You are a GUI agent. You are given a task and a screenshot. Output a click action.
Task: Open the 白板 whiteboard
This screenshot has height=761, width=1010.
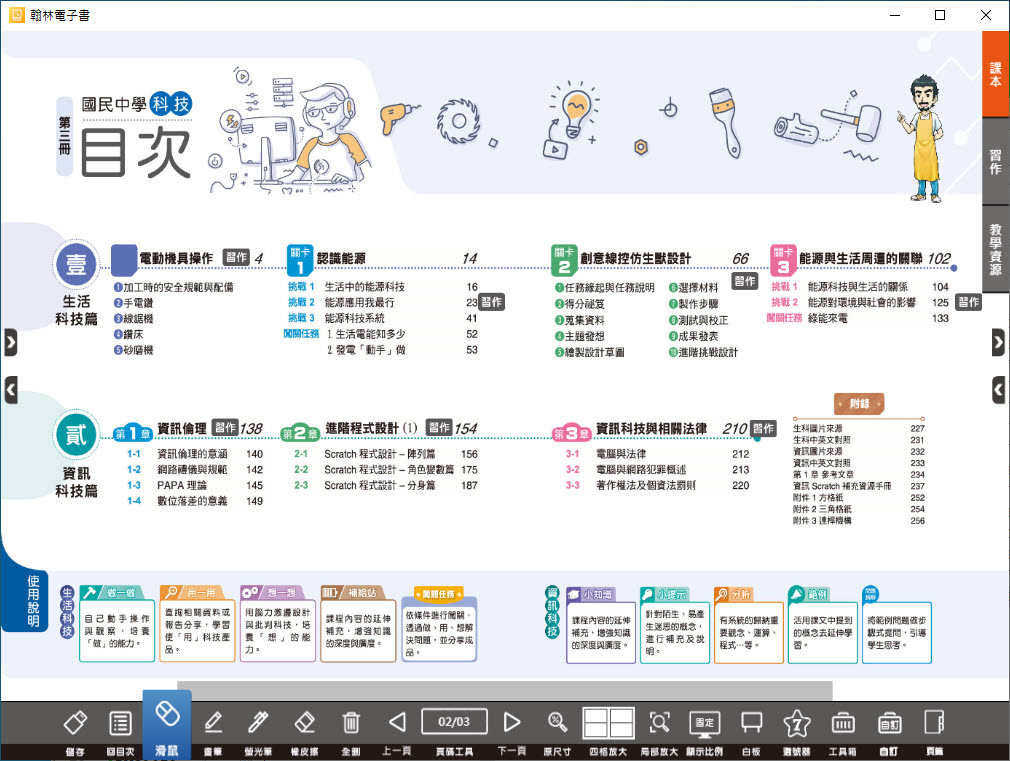pyautogui.click(x=751, y=724)
